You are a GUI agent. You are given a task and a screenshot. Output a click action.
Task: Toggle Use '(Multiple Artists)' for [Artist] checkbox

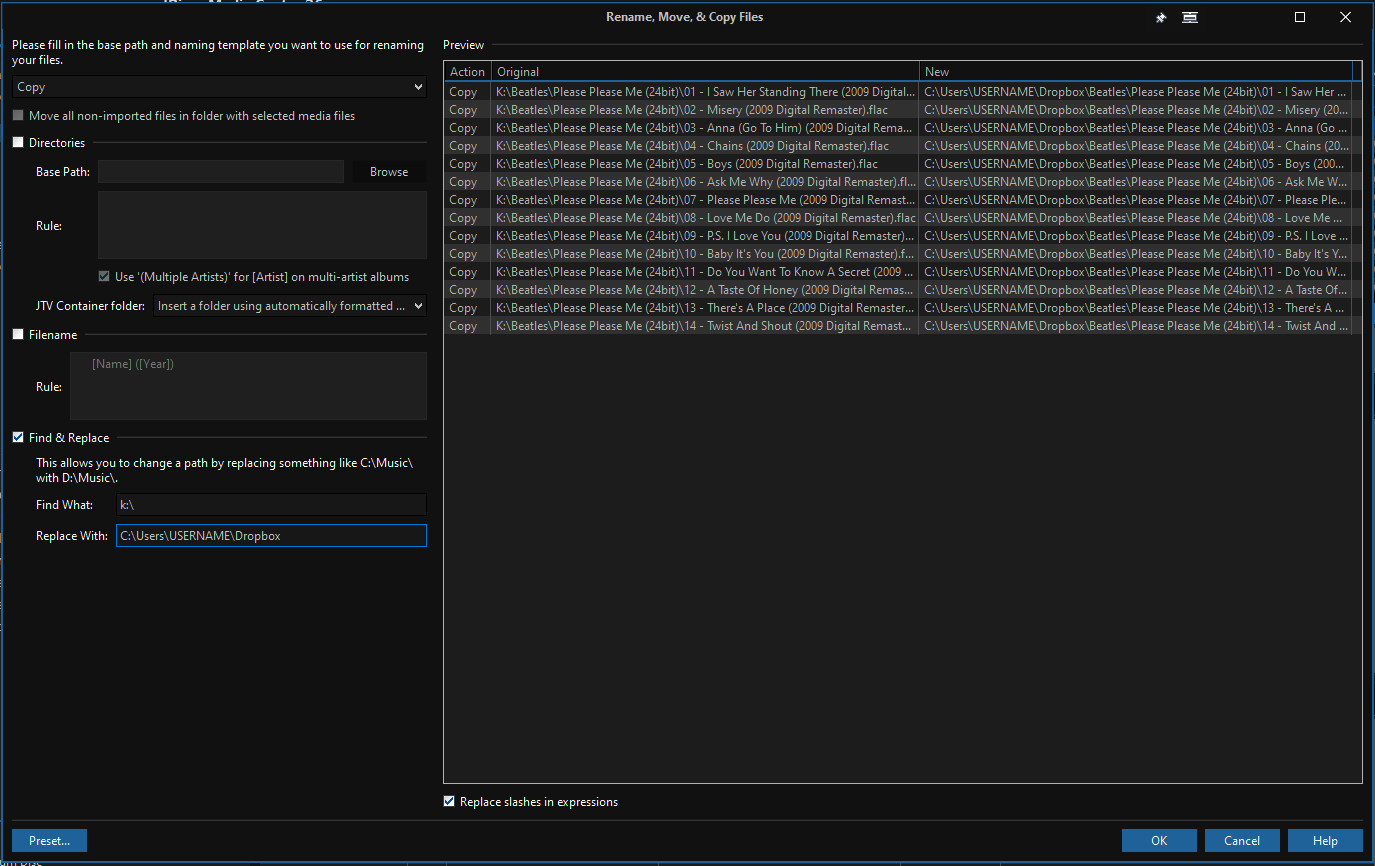pyautogui.click(x=104, y=277)
